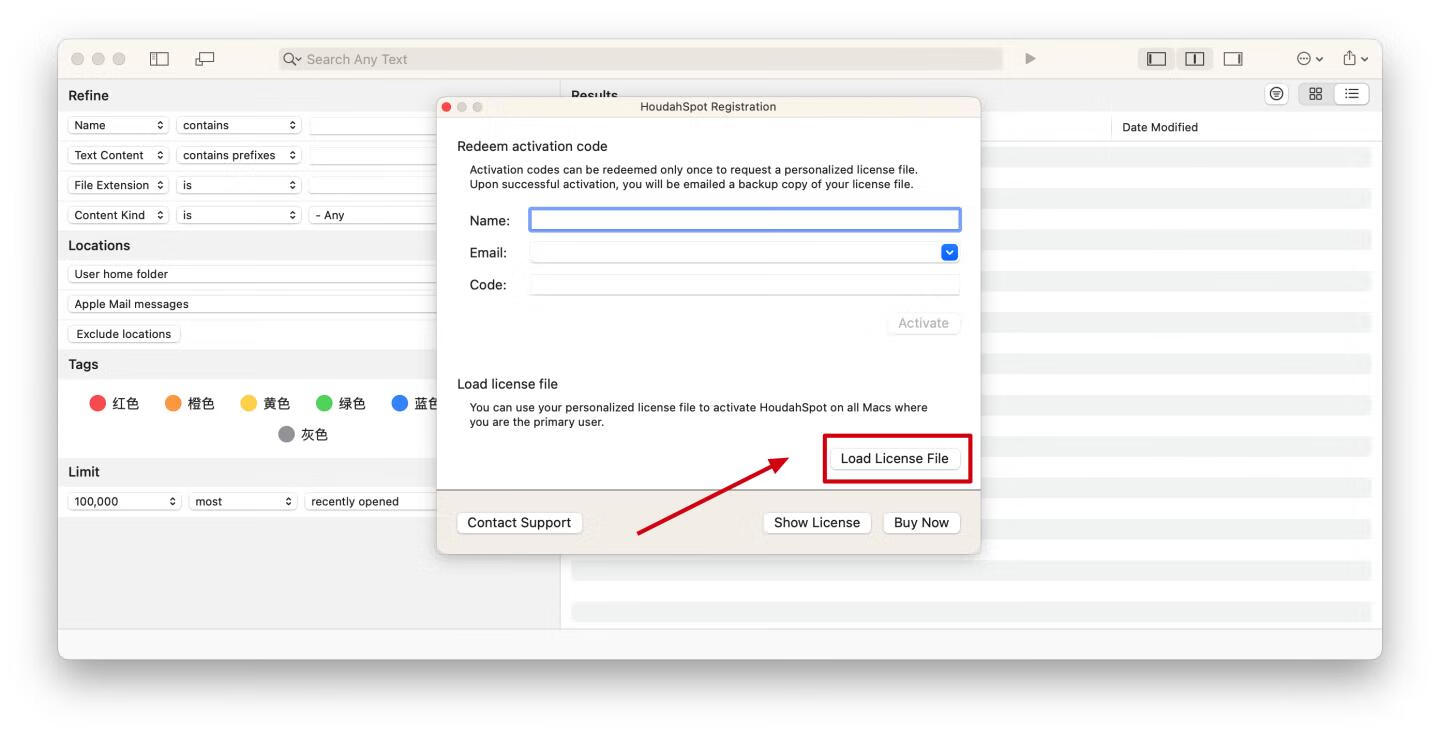
Task: Click the Text Content value field
Action: click(x=373, y=155)
